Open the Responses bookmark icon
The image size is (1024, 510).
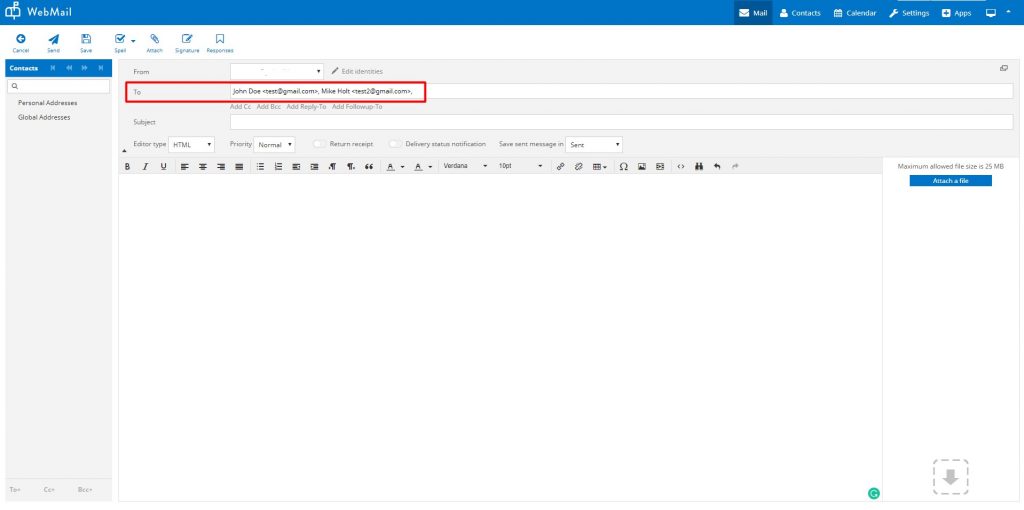[x=220, y=39]
